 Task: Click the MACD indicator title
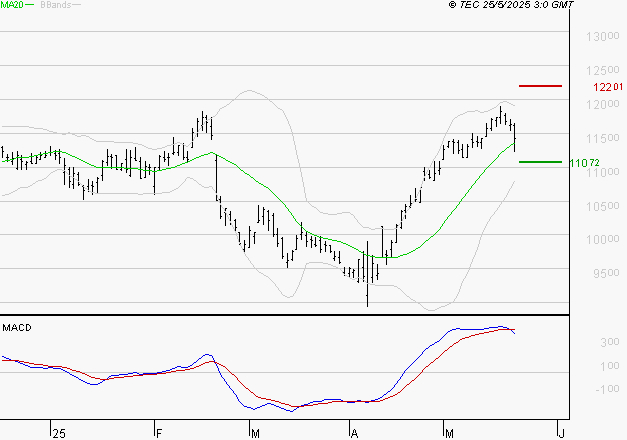(17, 328)
